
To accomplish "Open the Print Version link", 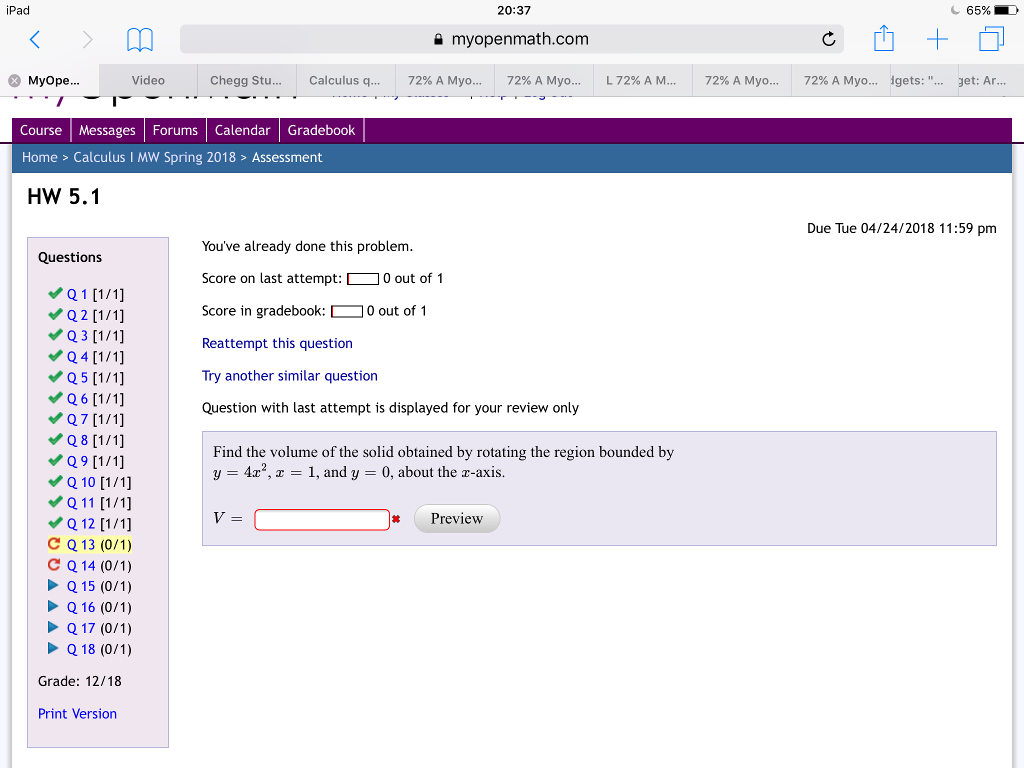I will (77, 713).
